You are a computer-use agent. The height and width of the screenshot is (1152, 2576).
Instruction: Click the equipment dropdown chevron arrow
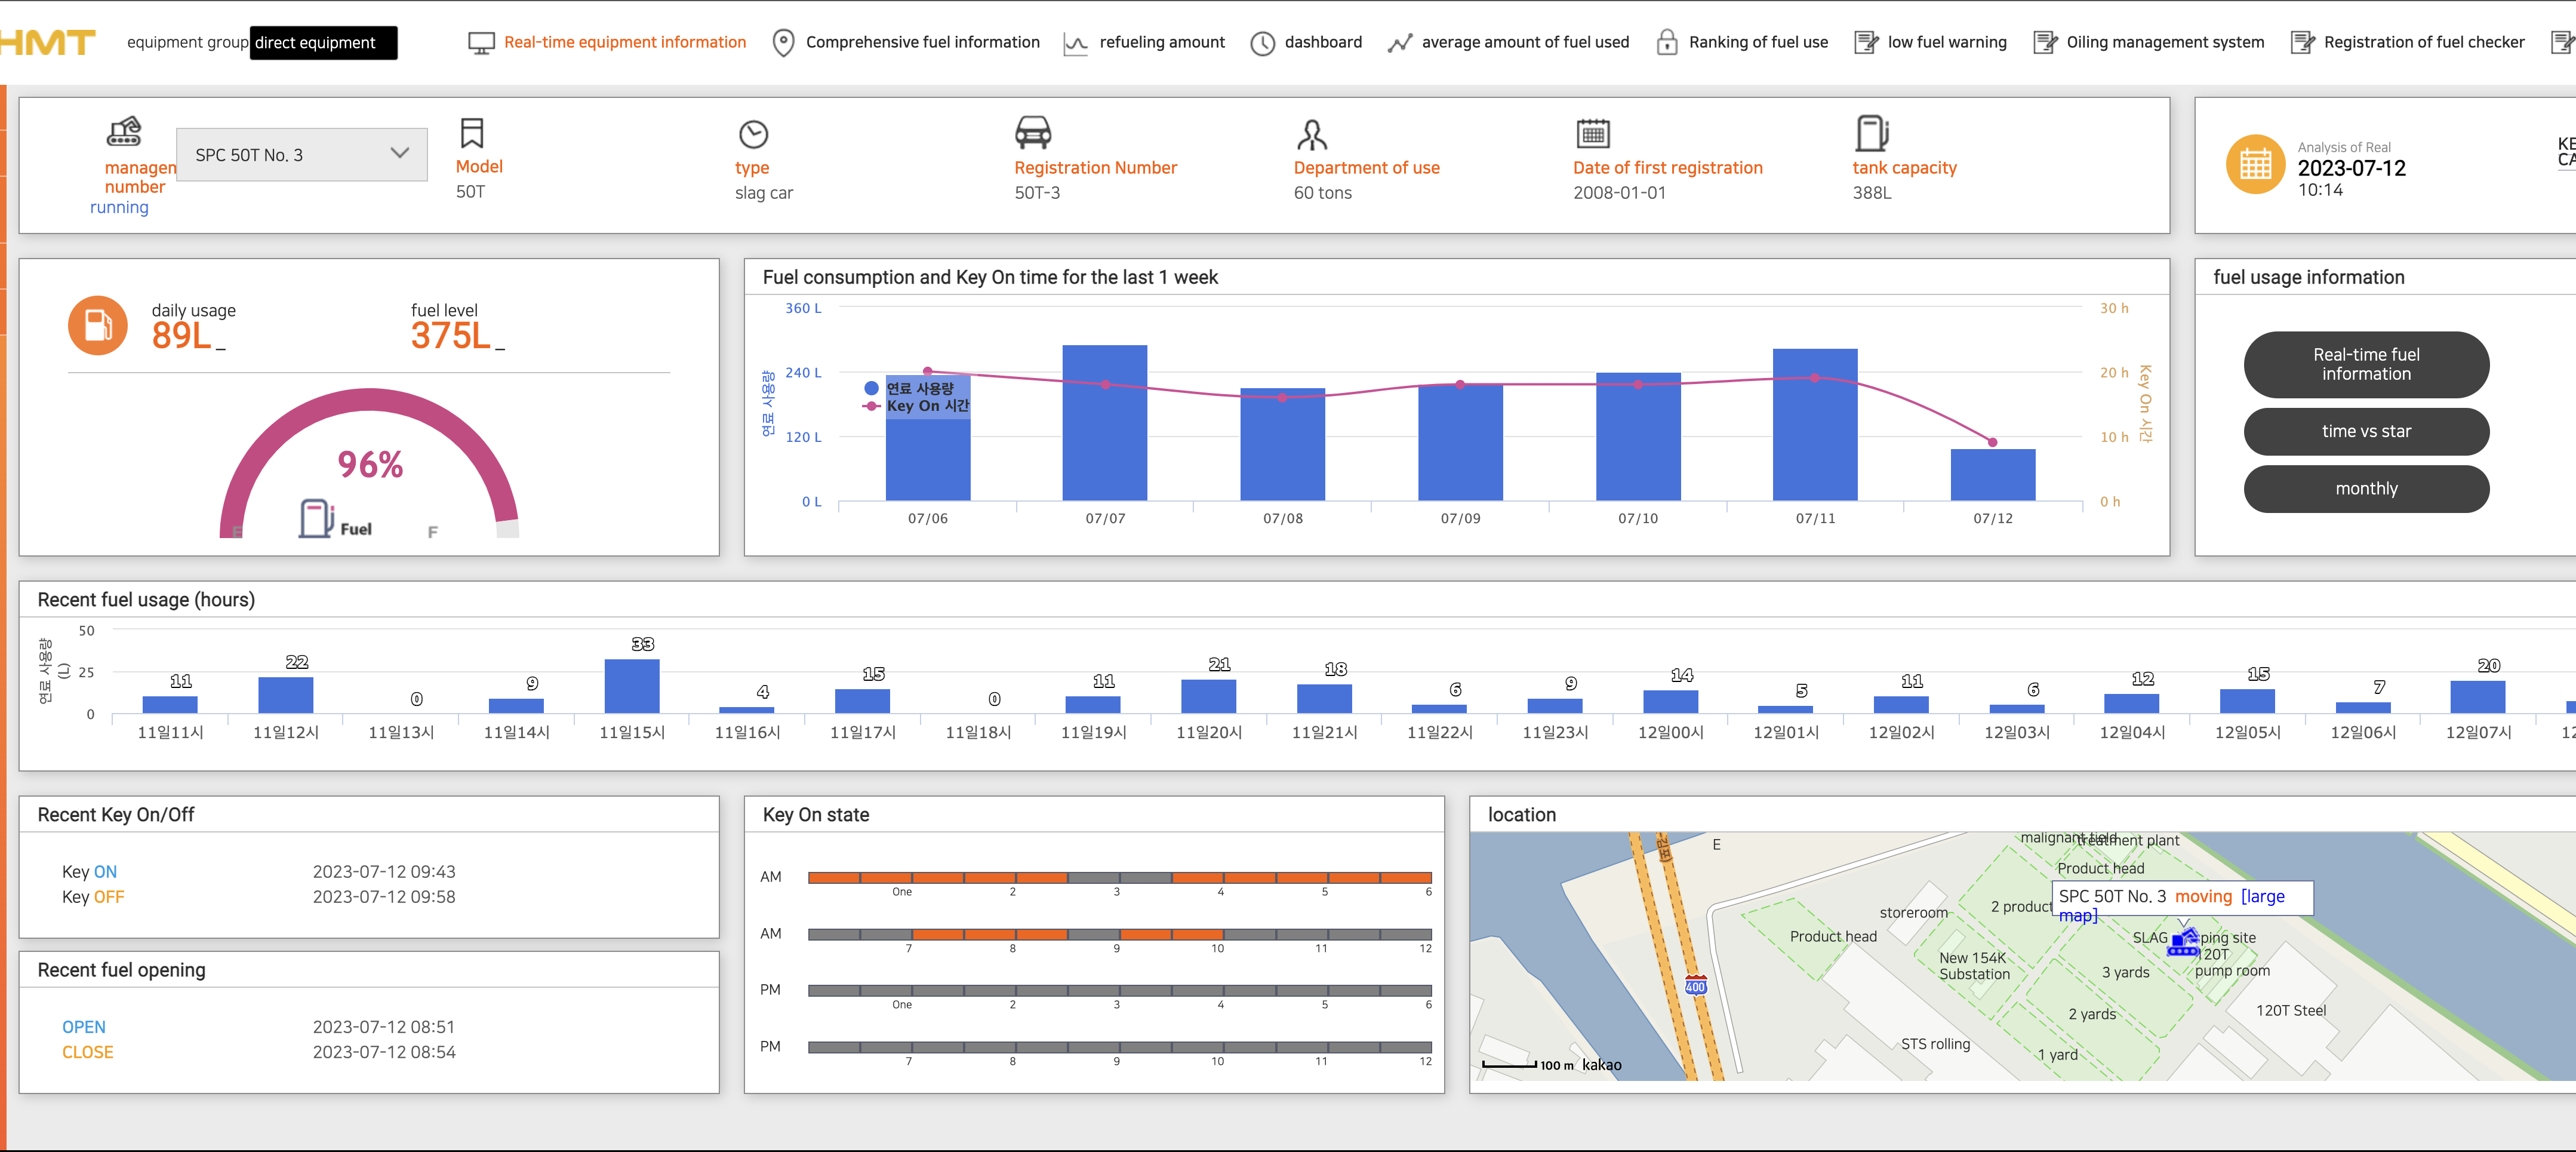[400, 153]
